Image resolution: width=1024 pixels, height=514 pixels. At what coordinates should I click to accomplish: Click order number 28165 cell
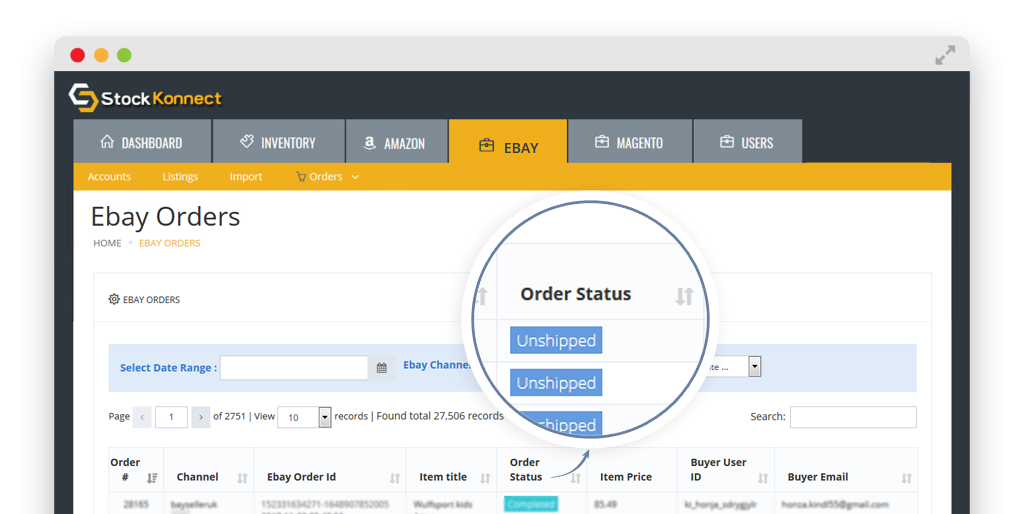pos(136,504)
